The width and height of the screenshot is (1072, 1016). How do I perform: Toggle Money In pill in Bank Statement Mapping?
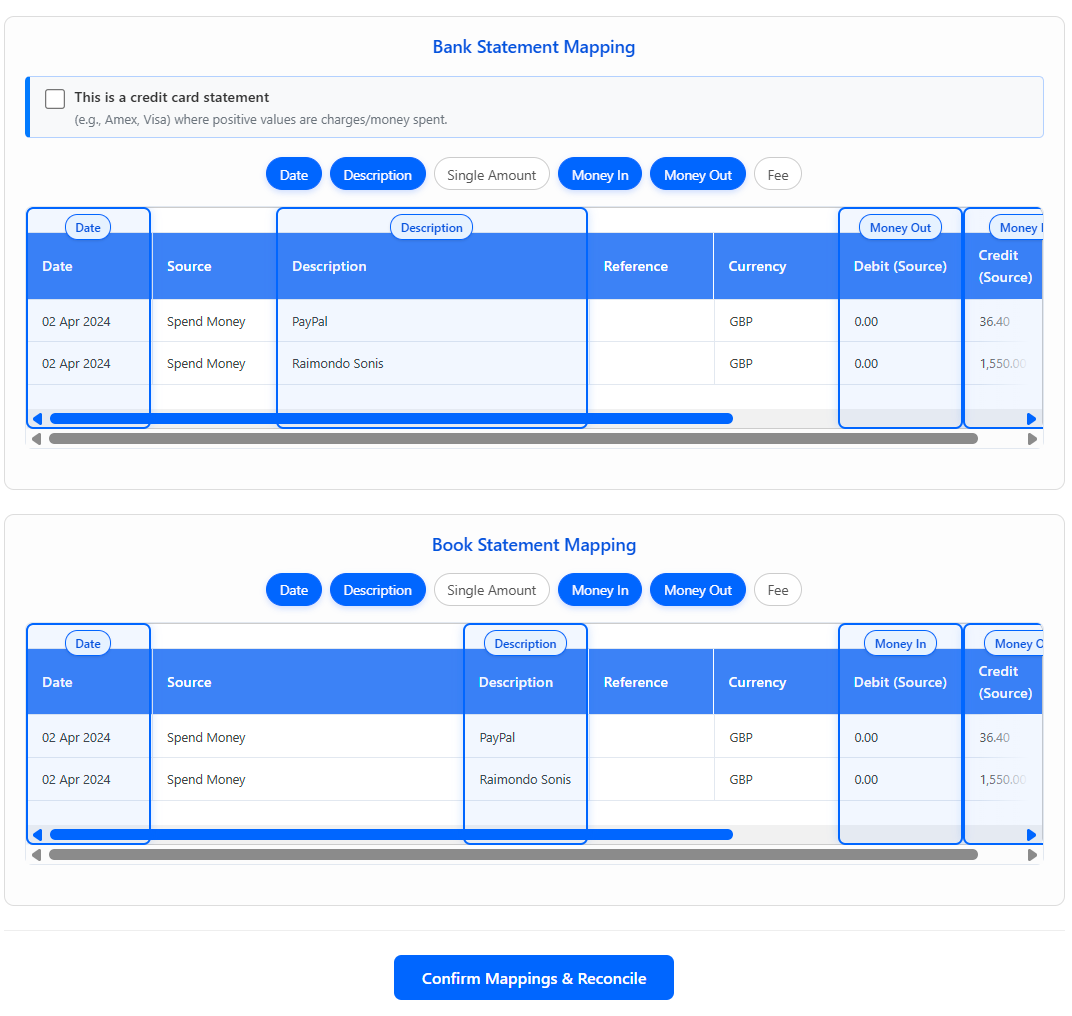click(x=600, y=175)
